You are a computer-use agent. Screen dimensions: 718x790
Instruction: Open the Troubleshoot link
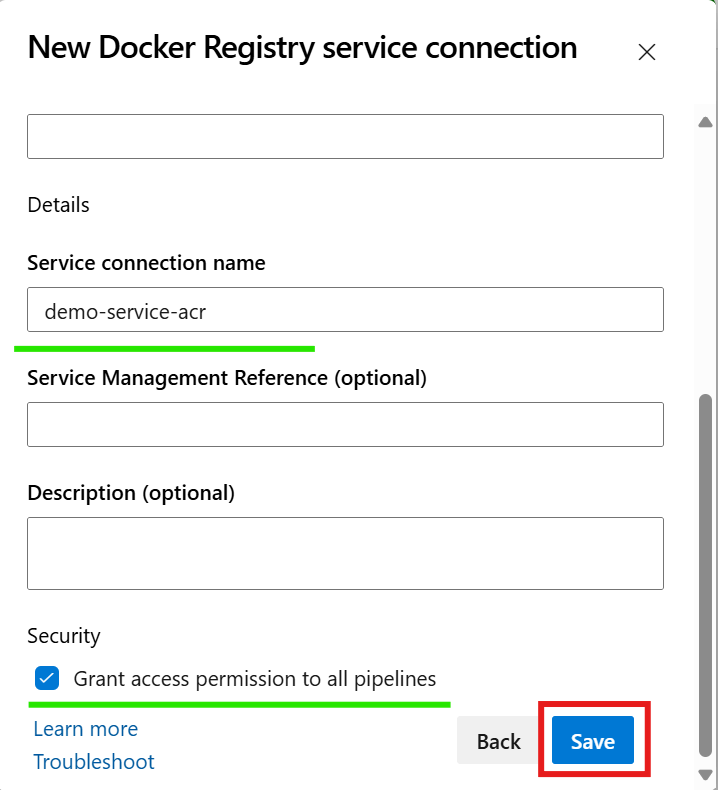pos(94,762)
